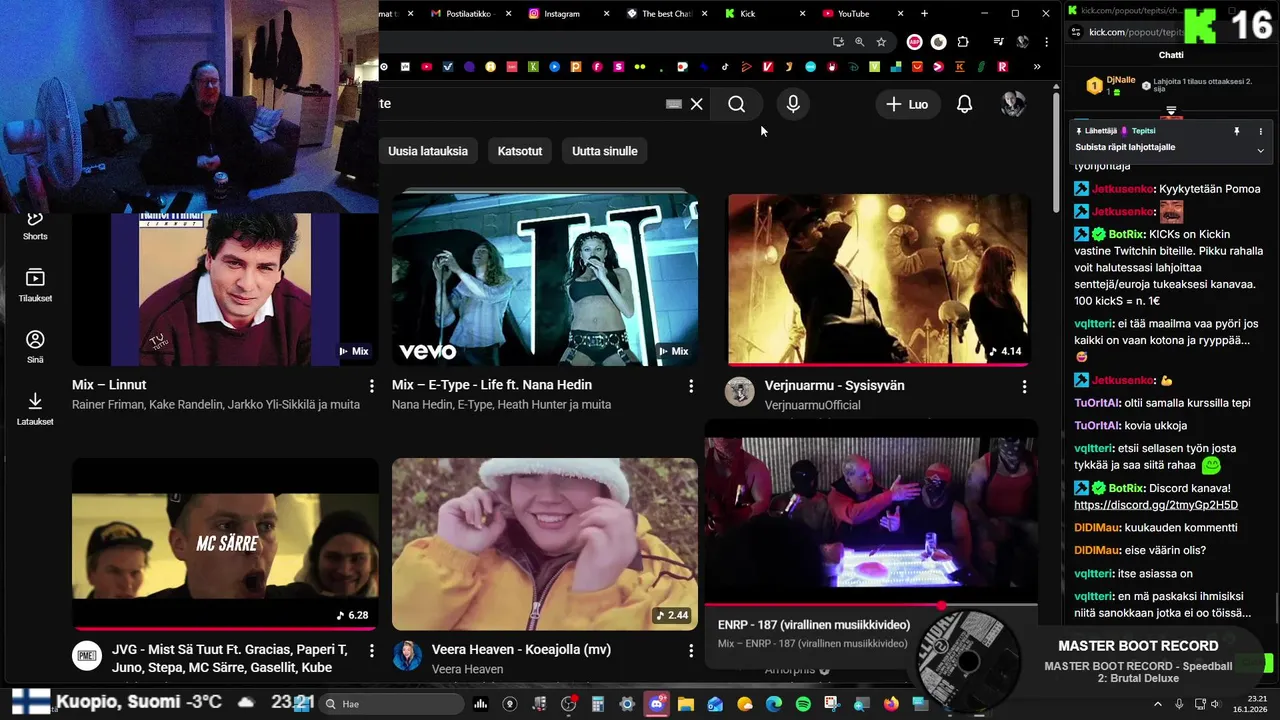Viewport: 1280px width, 720px height.
Task: Open the browser extensions puzzle icon
Action: [x=963, y=42]
